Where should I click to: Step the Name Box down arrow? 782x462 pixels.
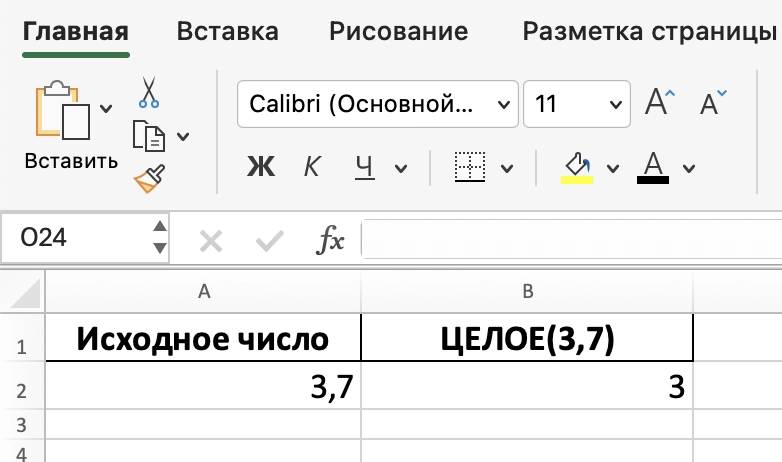tap(160, 248)
